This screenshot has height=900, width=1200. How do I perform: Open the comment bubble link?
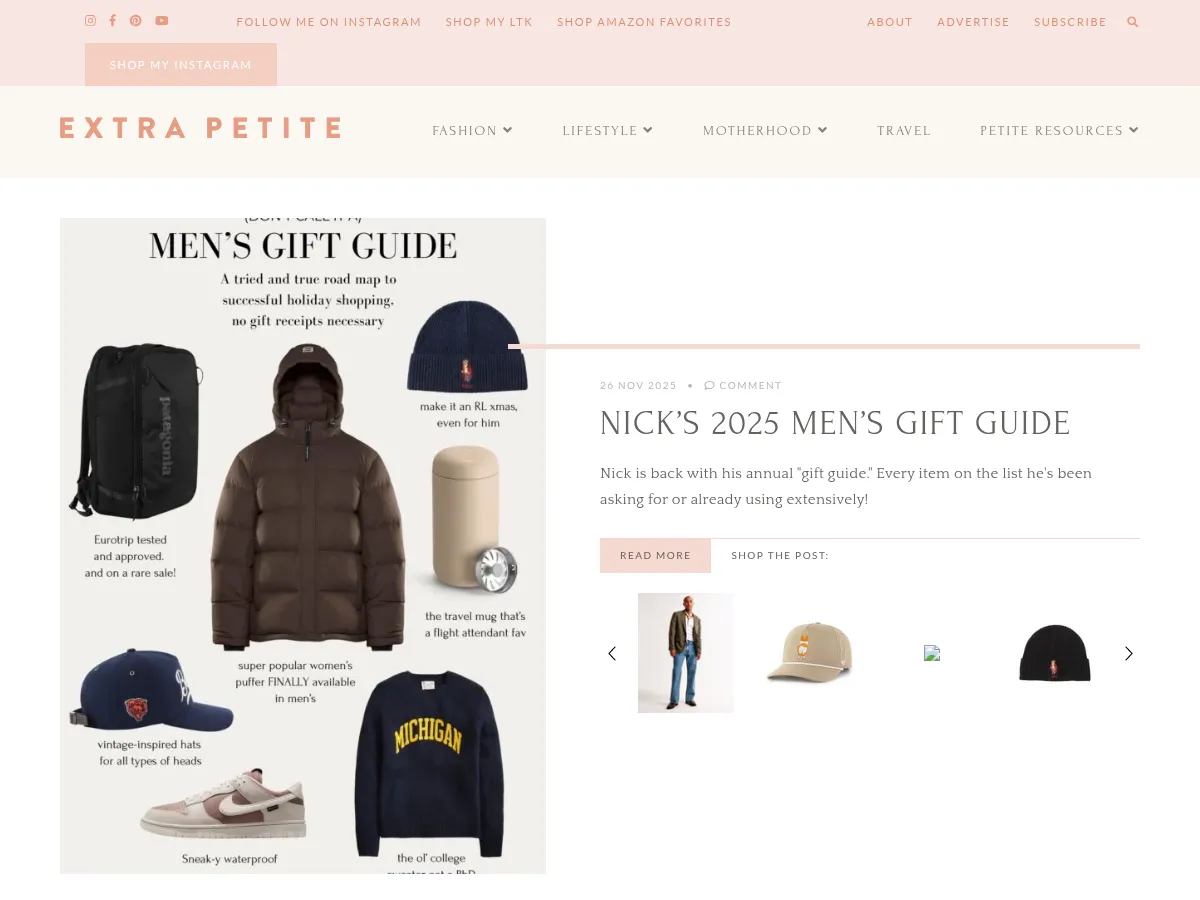tap(743, 385)
